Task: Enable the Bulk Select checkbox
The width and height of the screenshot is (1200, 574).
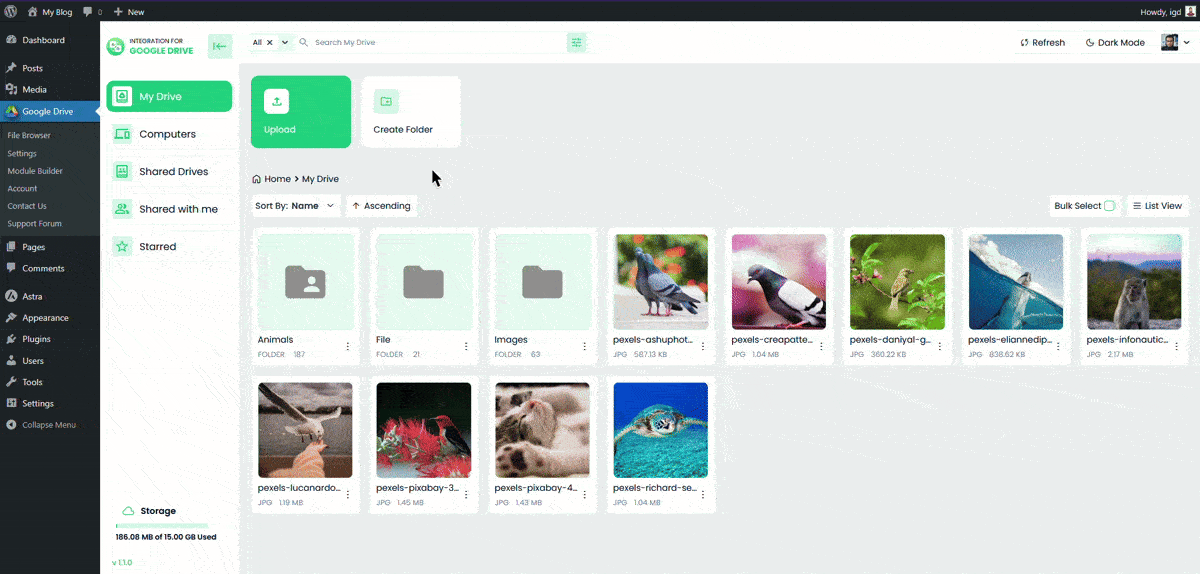Action: tap(1109, 206)
